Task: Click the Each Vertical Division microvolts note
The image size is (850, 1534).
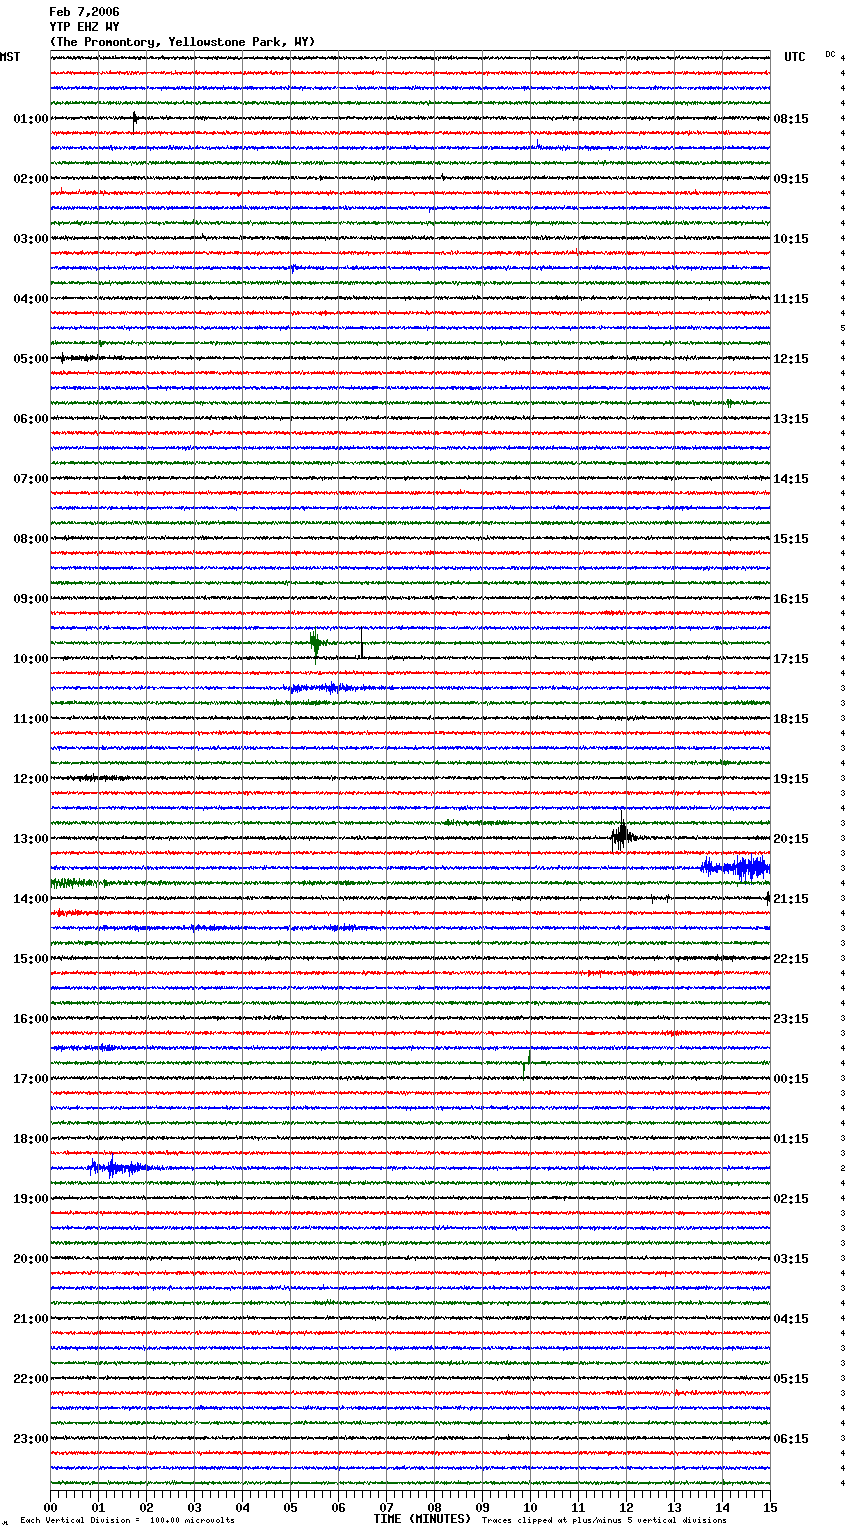Action: (x=127, y=1520)
